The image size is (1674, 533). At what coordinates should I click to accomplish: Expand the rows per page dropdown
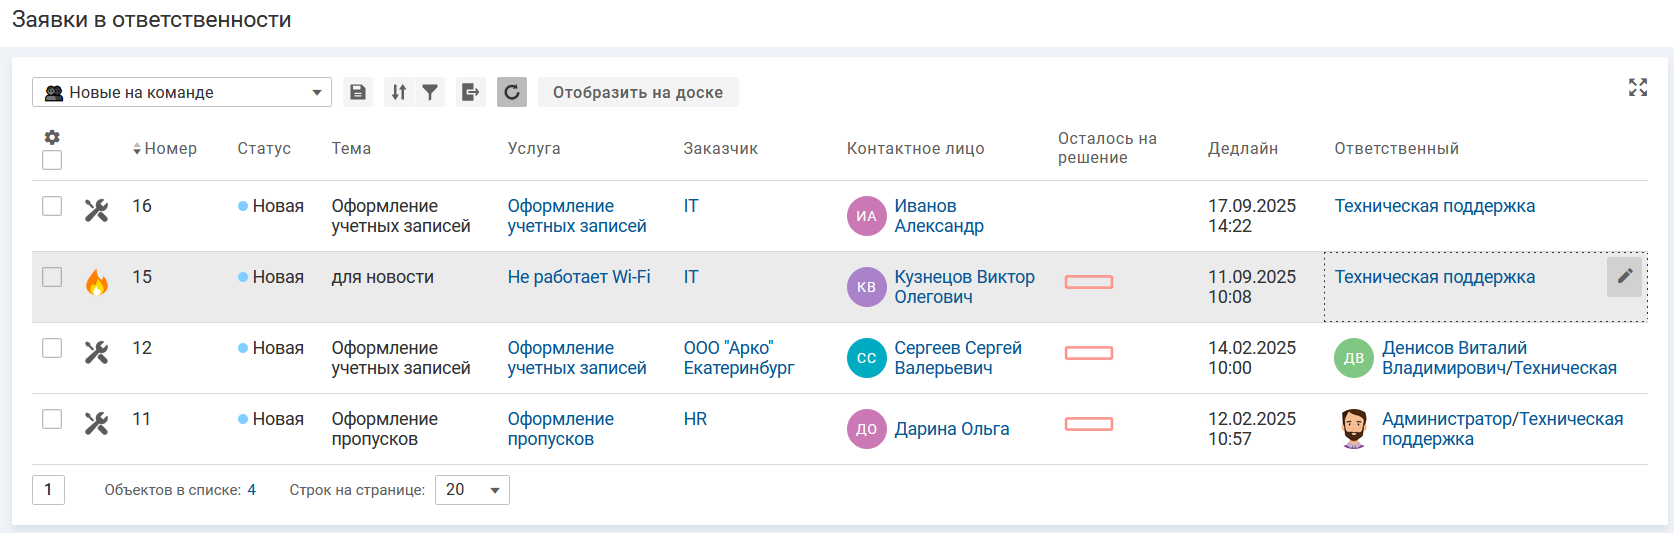(472, 490)
